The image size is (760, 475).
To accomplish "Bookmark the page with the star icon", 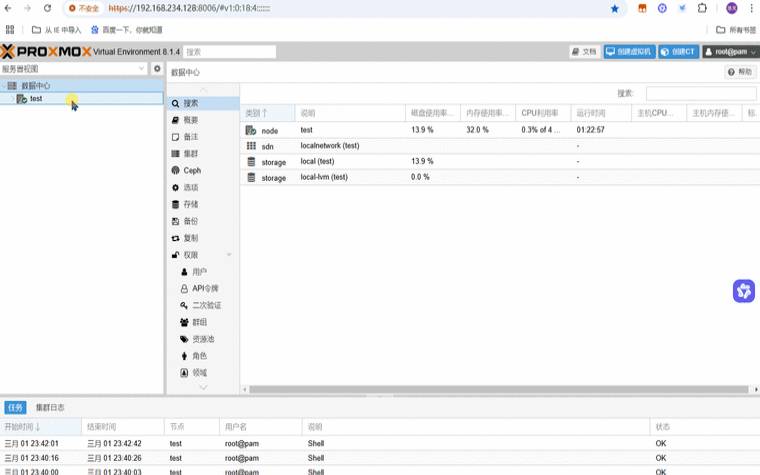I will coord(615,8).
